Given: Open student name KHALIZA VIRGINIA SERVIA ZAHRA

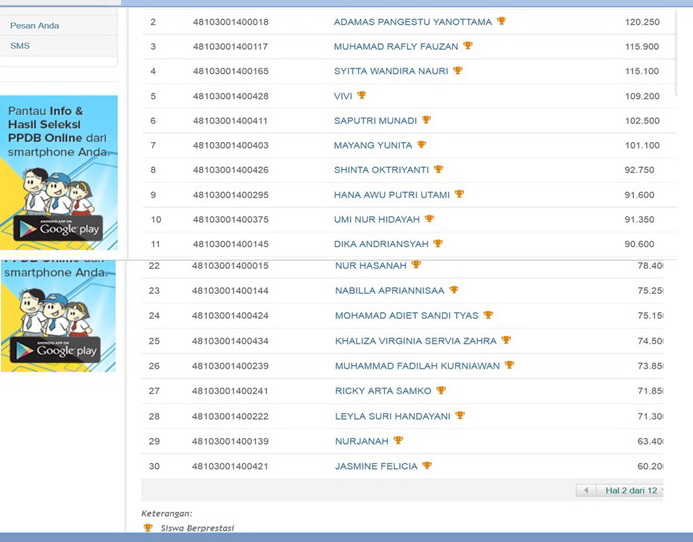Looking at the screenshot, I should (416, 341).
